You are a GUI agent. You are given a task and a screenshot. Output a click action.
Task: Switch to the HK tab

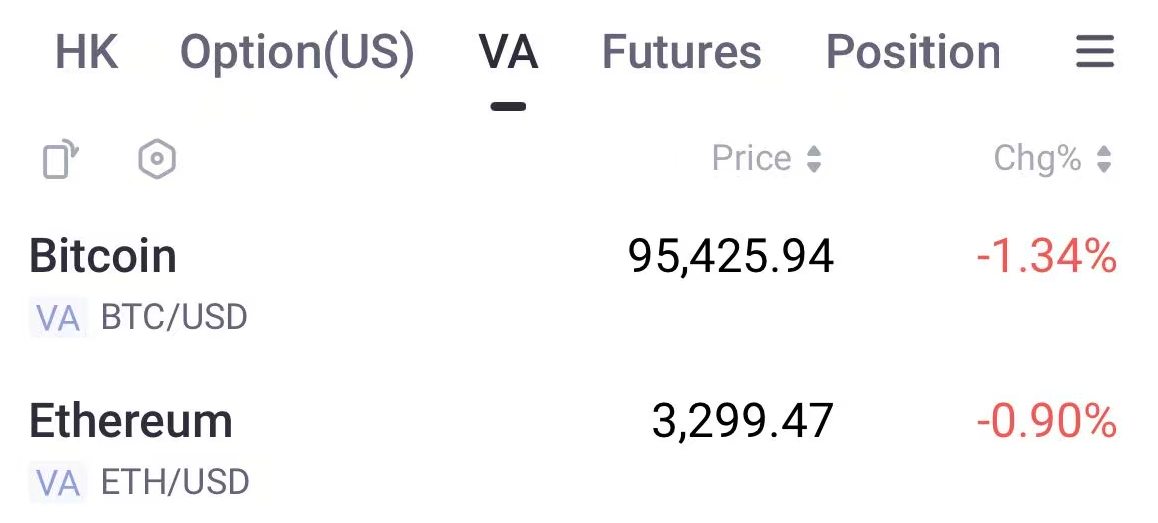[x=87, y=52]
